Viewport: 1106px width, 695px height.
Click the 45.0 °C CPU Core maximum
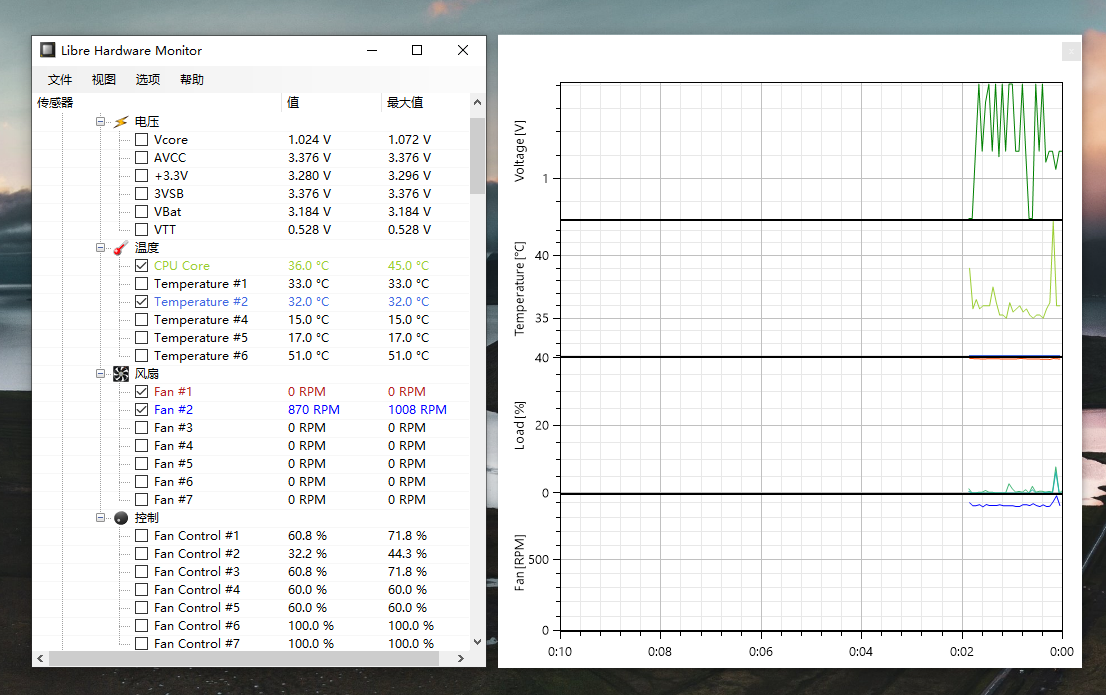pos(408,266)
